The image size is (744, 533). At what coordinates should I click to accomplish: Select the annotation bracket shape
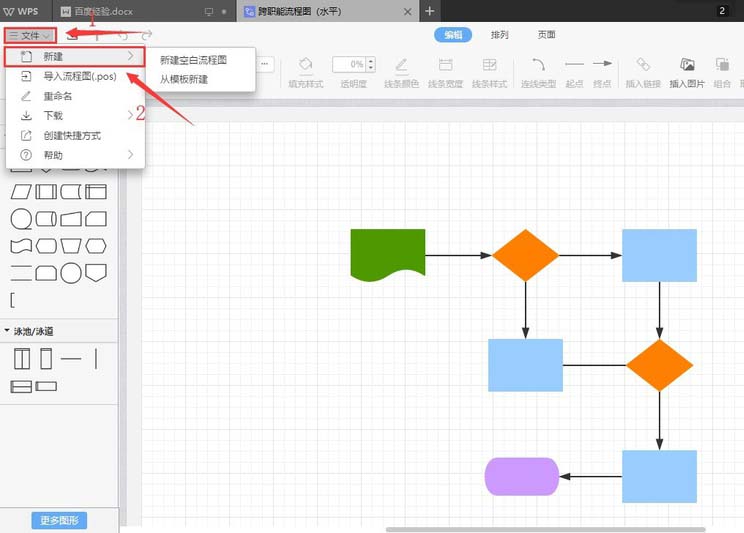(13, 300)
